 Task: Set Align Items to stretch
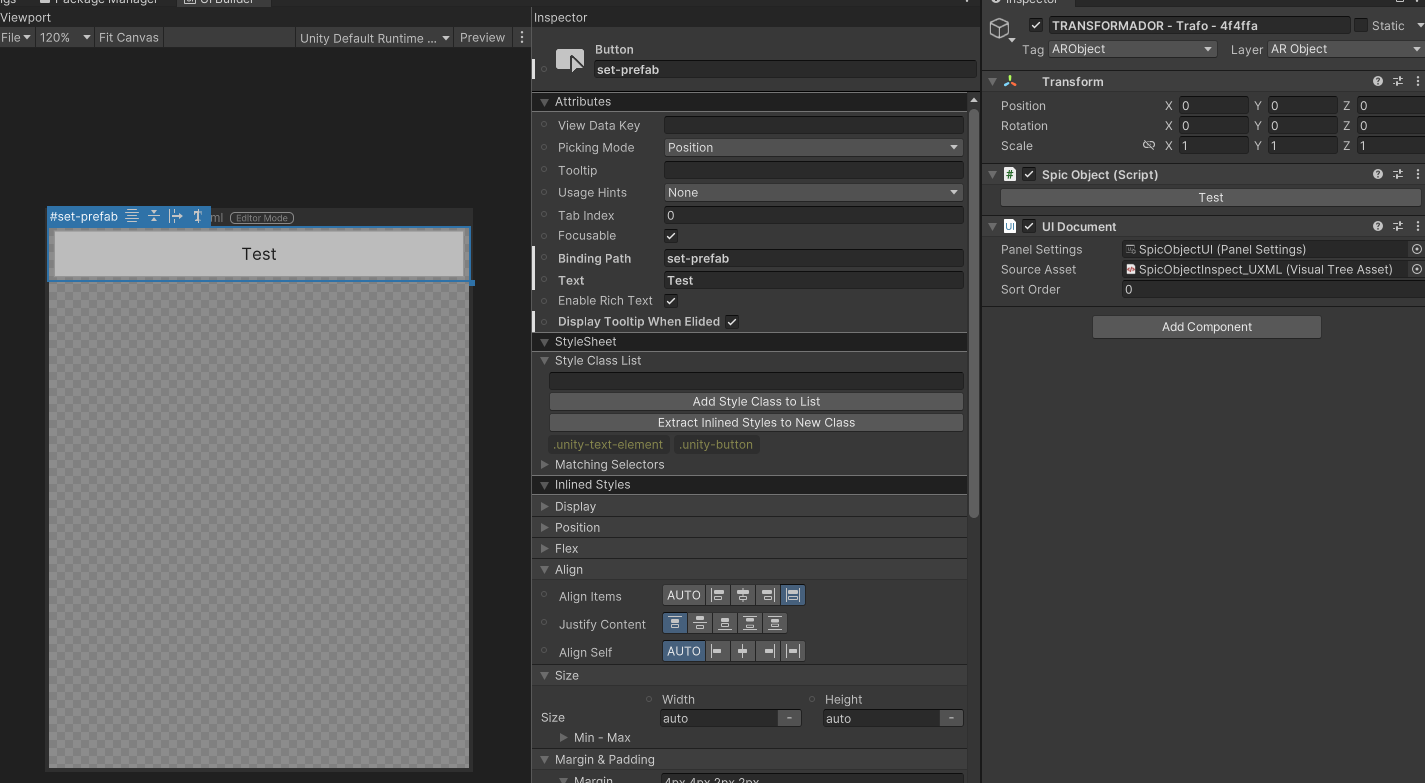[x=793, y=595]
